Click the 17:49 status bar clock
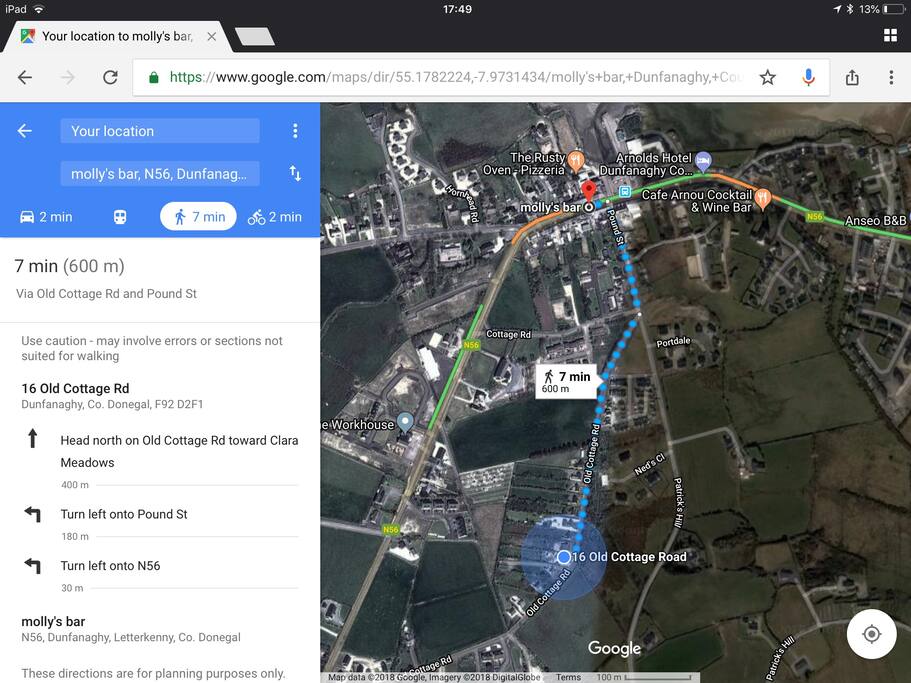The image size is (911, 683). click(x=457, y=9)
